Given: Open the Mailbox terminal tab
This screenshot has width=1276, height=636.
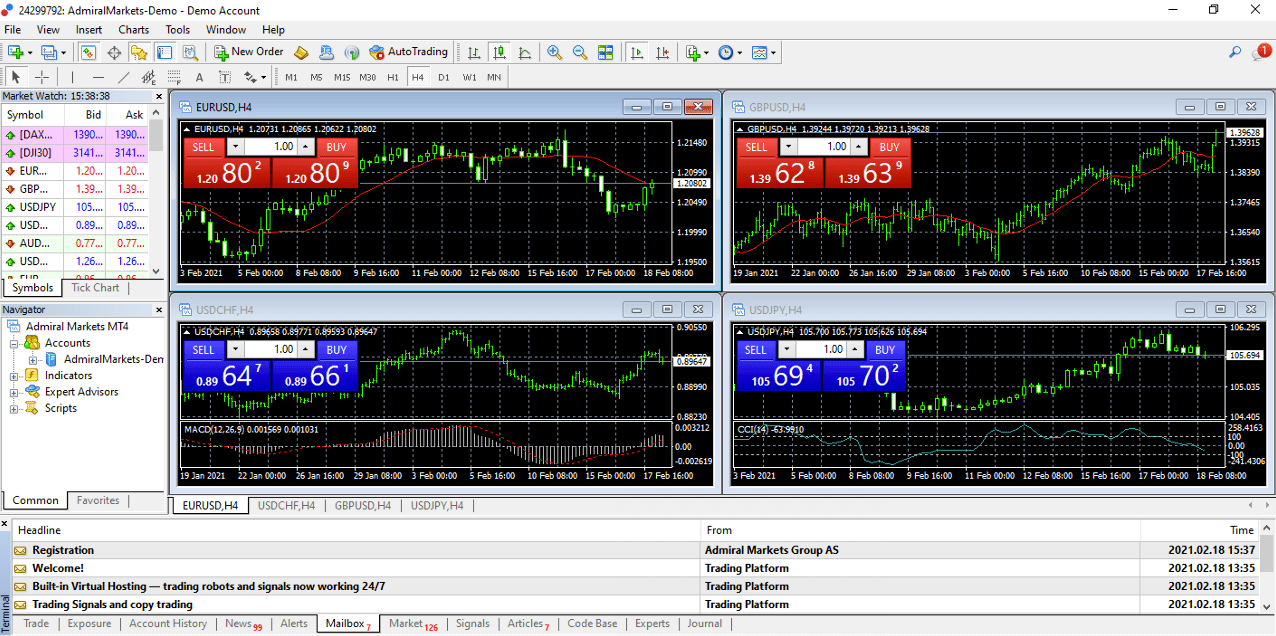Looking at the screenshot, I should point(344,623).
